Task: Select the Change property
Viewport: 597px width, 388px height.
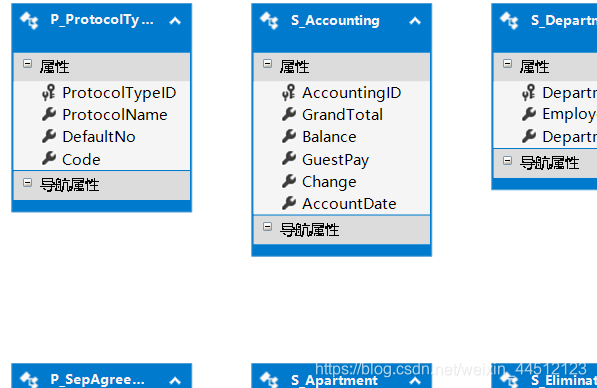Action: (329, 182)
